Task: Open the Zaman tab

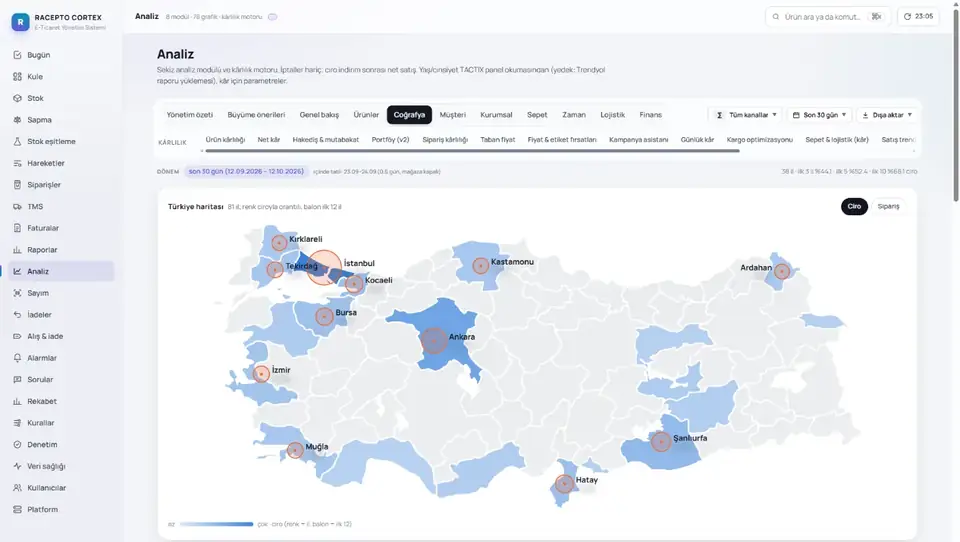Action: 574,115
